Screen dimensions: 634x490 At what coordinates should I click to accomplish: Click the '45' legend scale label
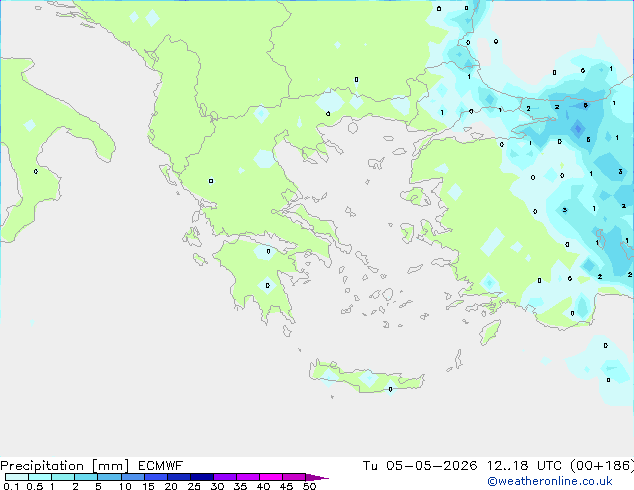(286, 486)
